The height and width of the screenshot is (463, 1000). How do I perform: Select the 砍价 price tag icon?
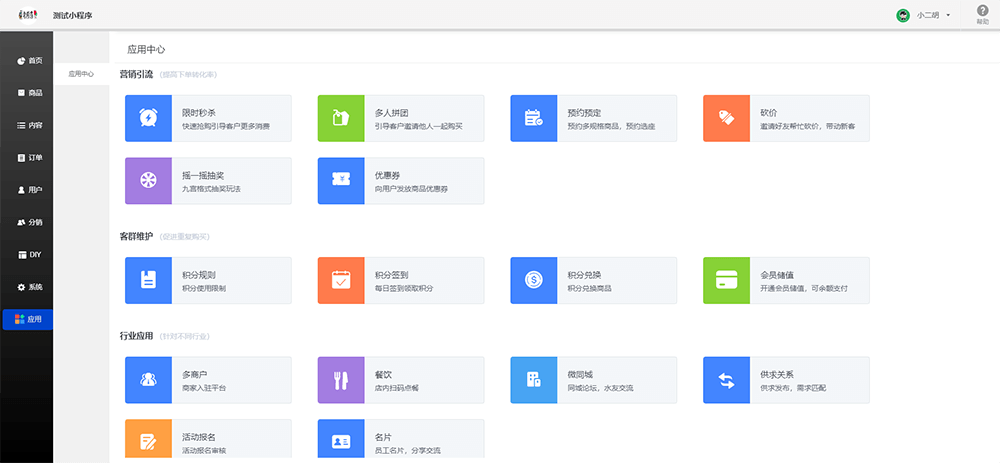click(727, 118)
